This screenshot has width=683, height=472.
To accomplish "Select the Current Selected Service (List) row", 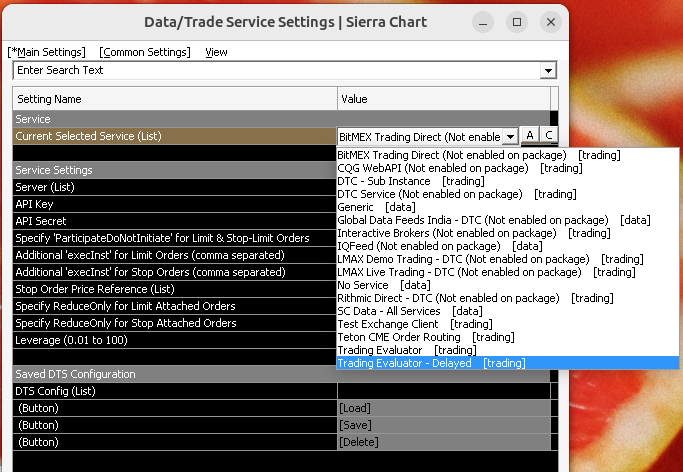I will coord(175,136).
